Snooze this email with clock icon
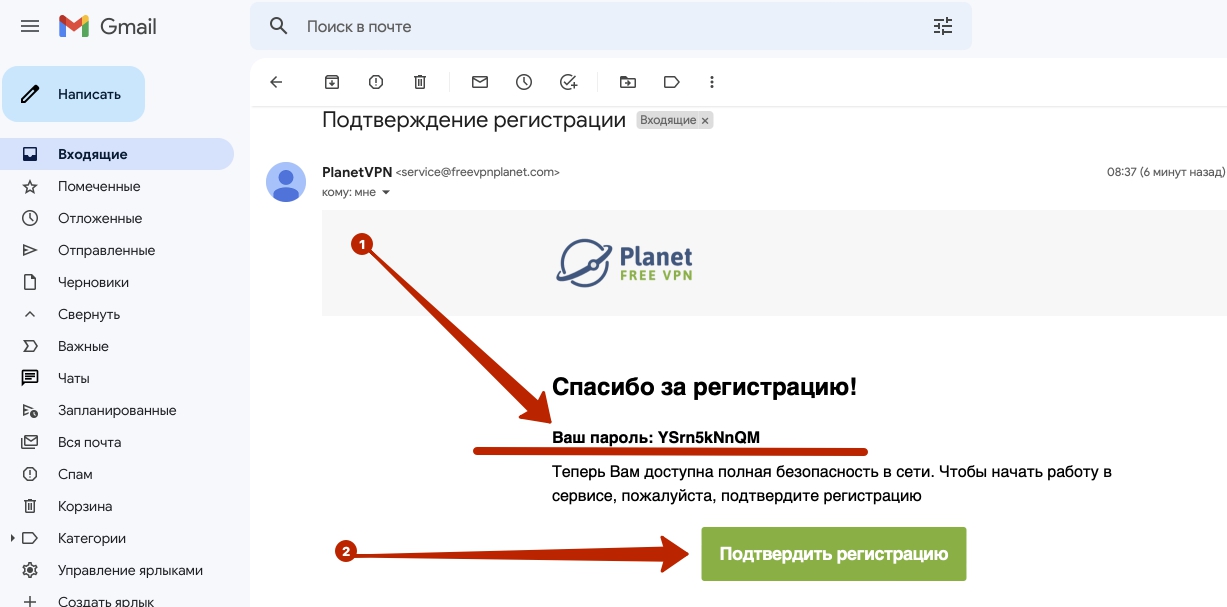The image size is (1227, 607). coord(524,82)
